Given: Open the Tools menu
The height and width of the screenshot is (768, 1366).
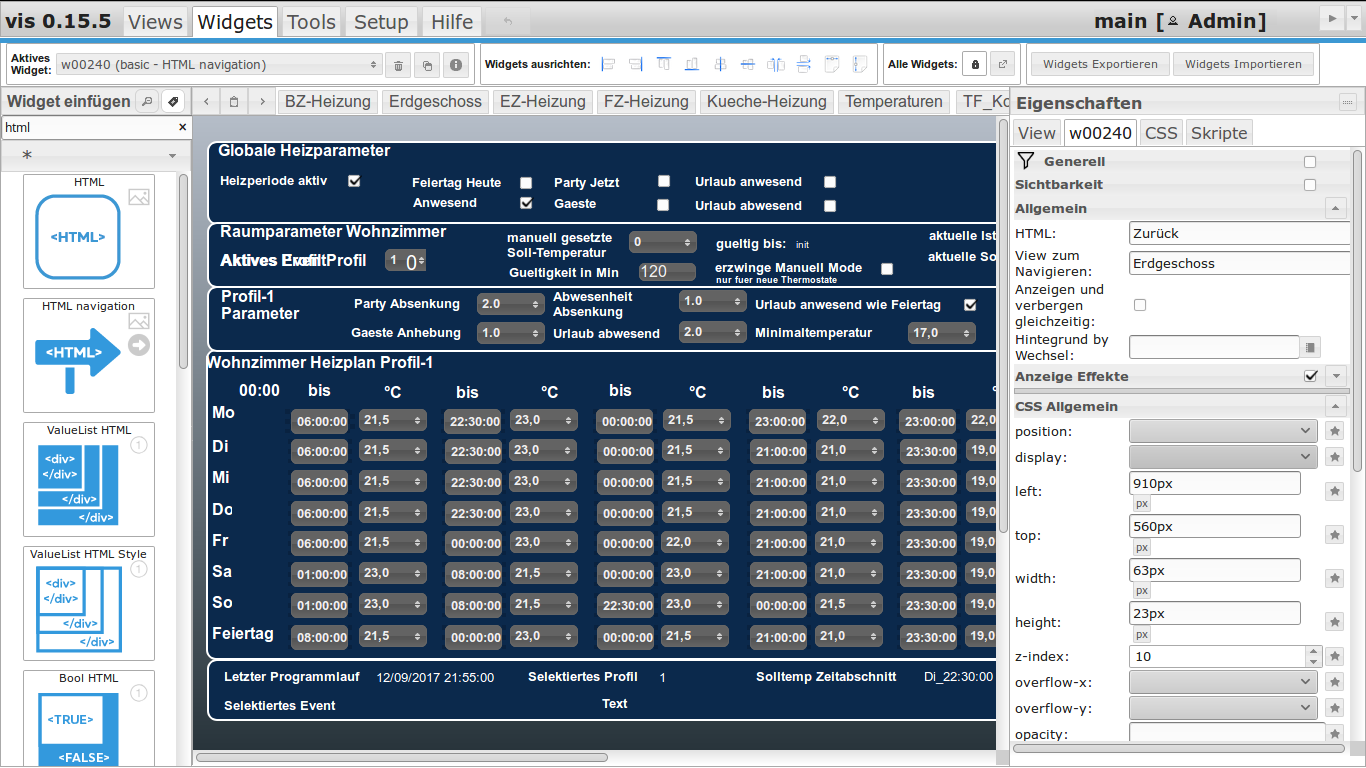Looking at the screenshot, I should point(311,21).
